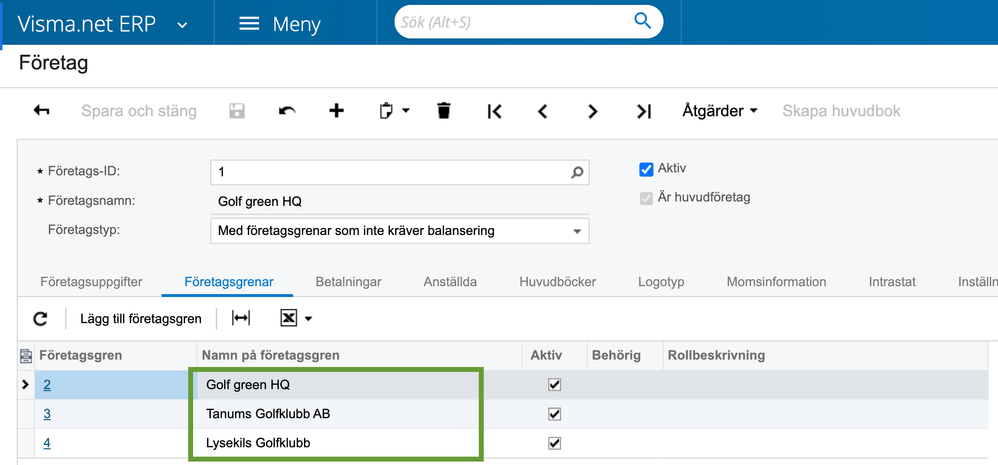Go to next record arrow
Screen dimensions: 998x465
[593, 111]
